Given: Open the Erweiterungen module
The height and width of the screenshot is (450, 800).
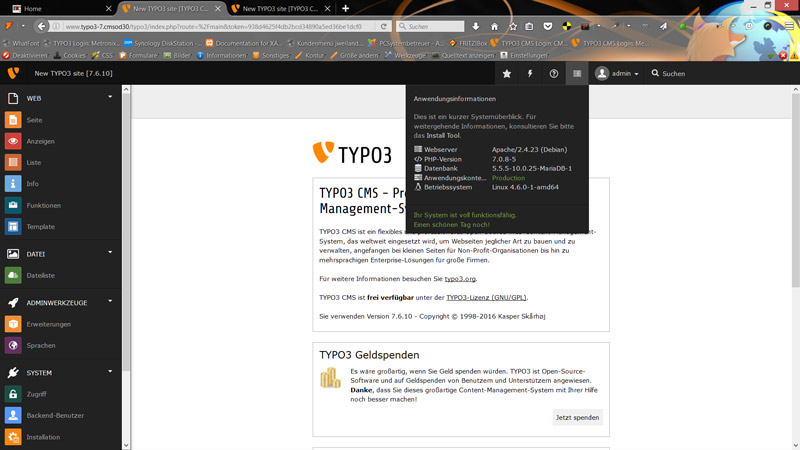Looking at the screenshot, I should (x=48, y=324).
